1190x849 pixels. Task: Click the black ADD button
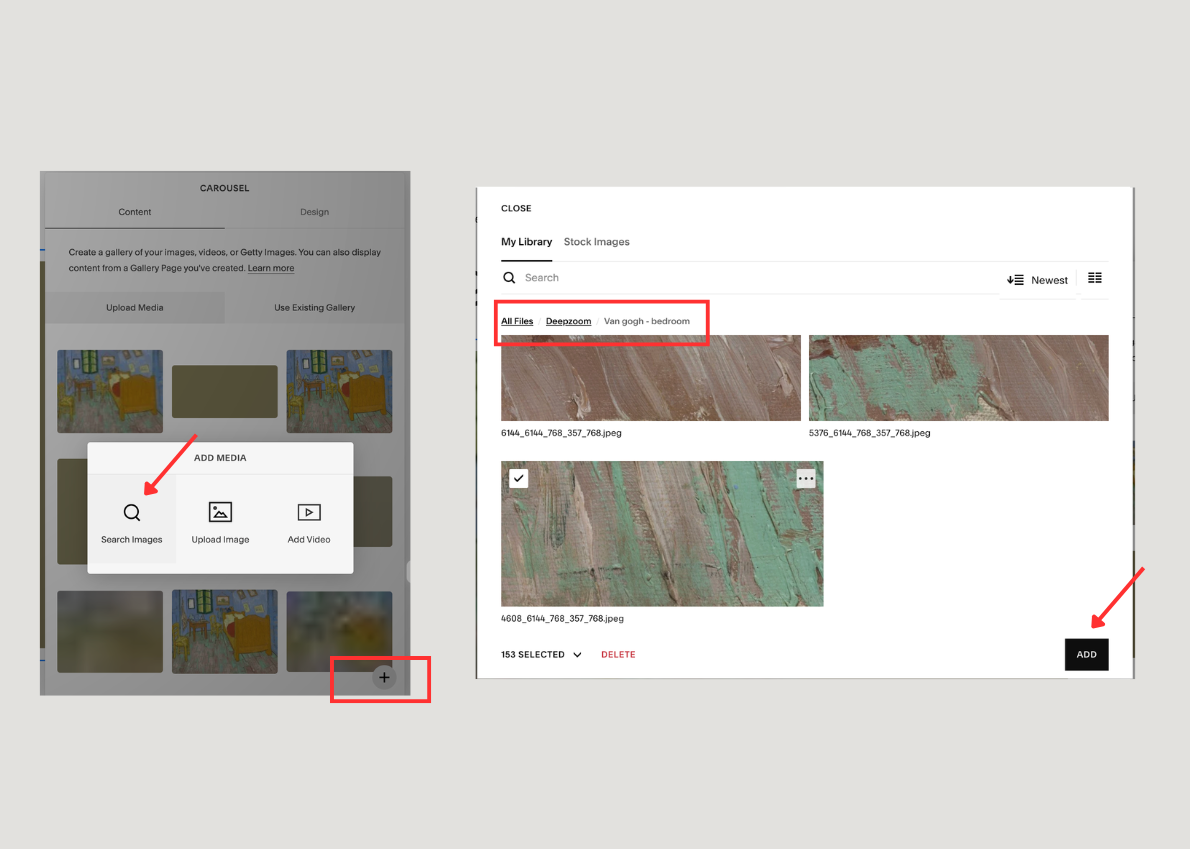click(x=1086, y=655)
